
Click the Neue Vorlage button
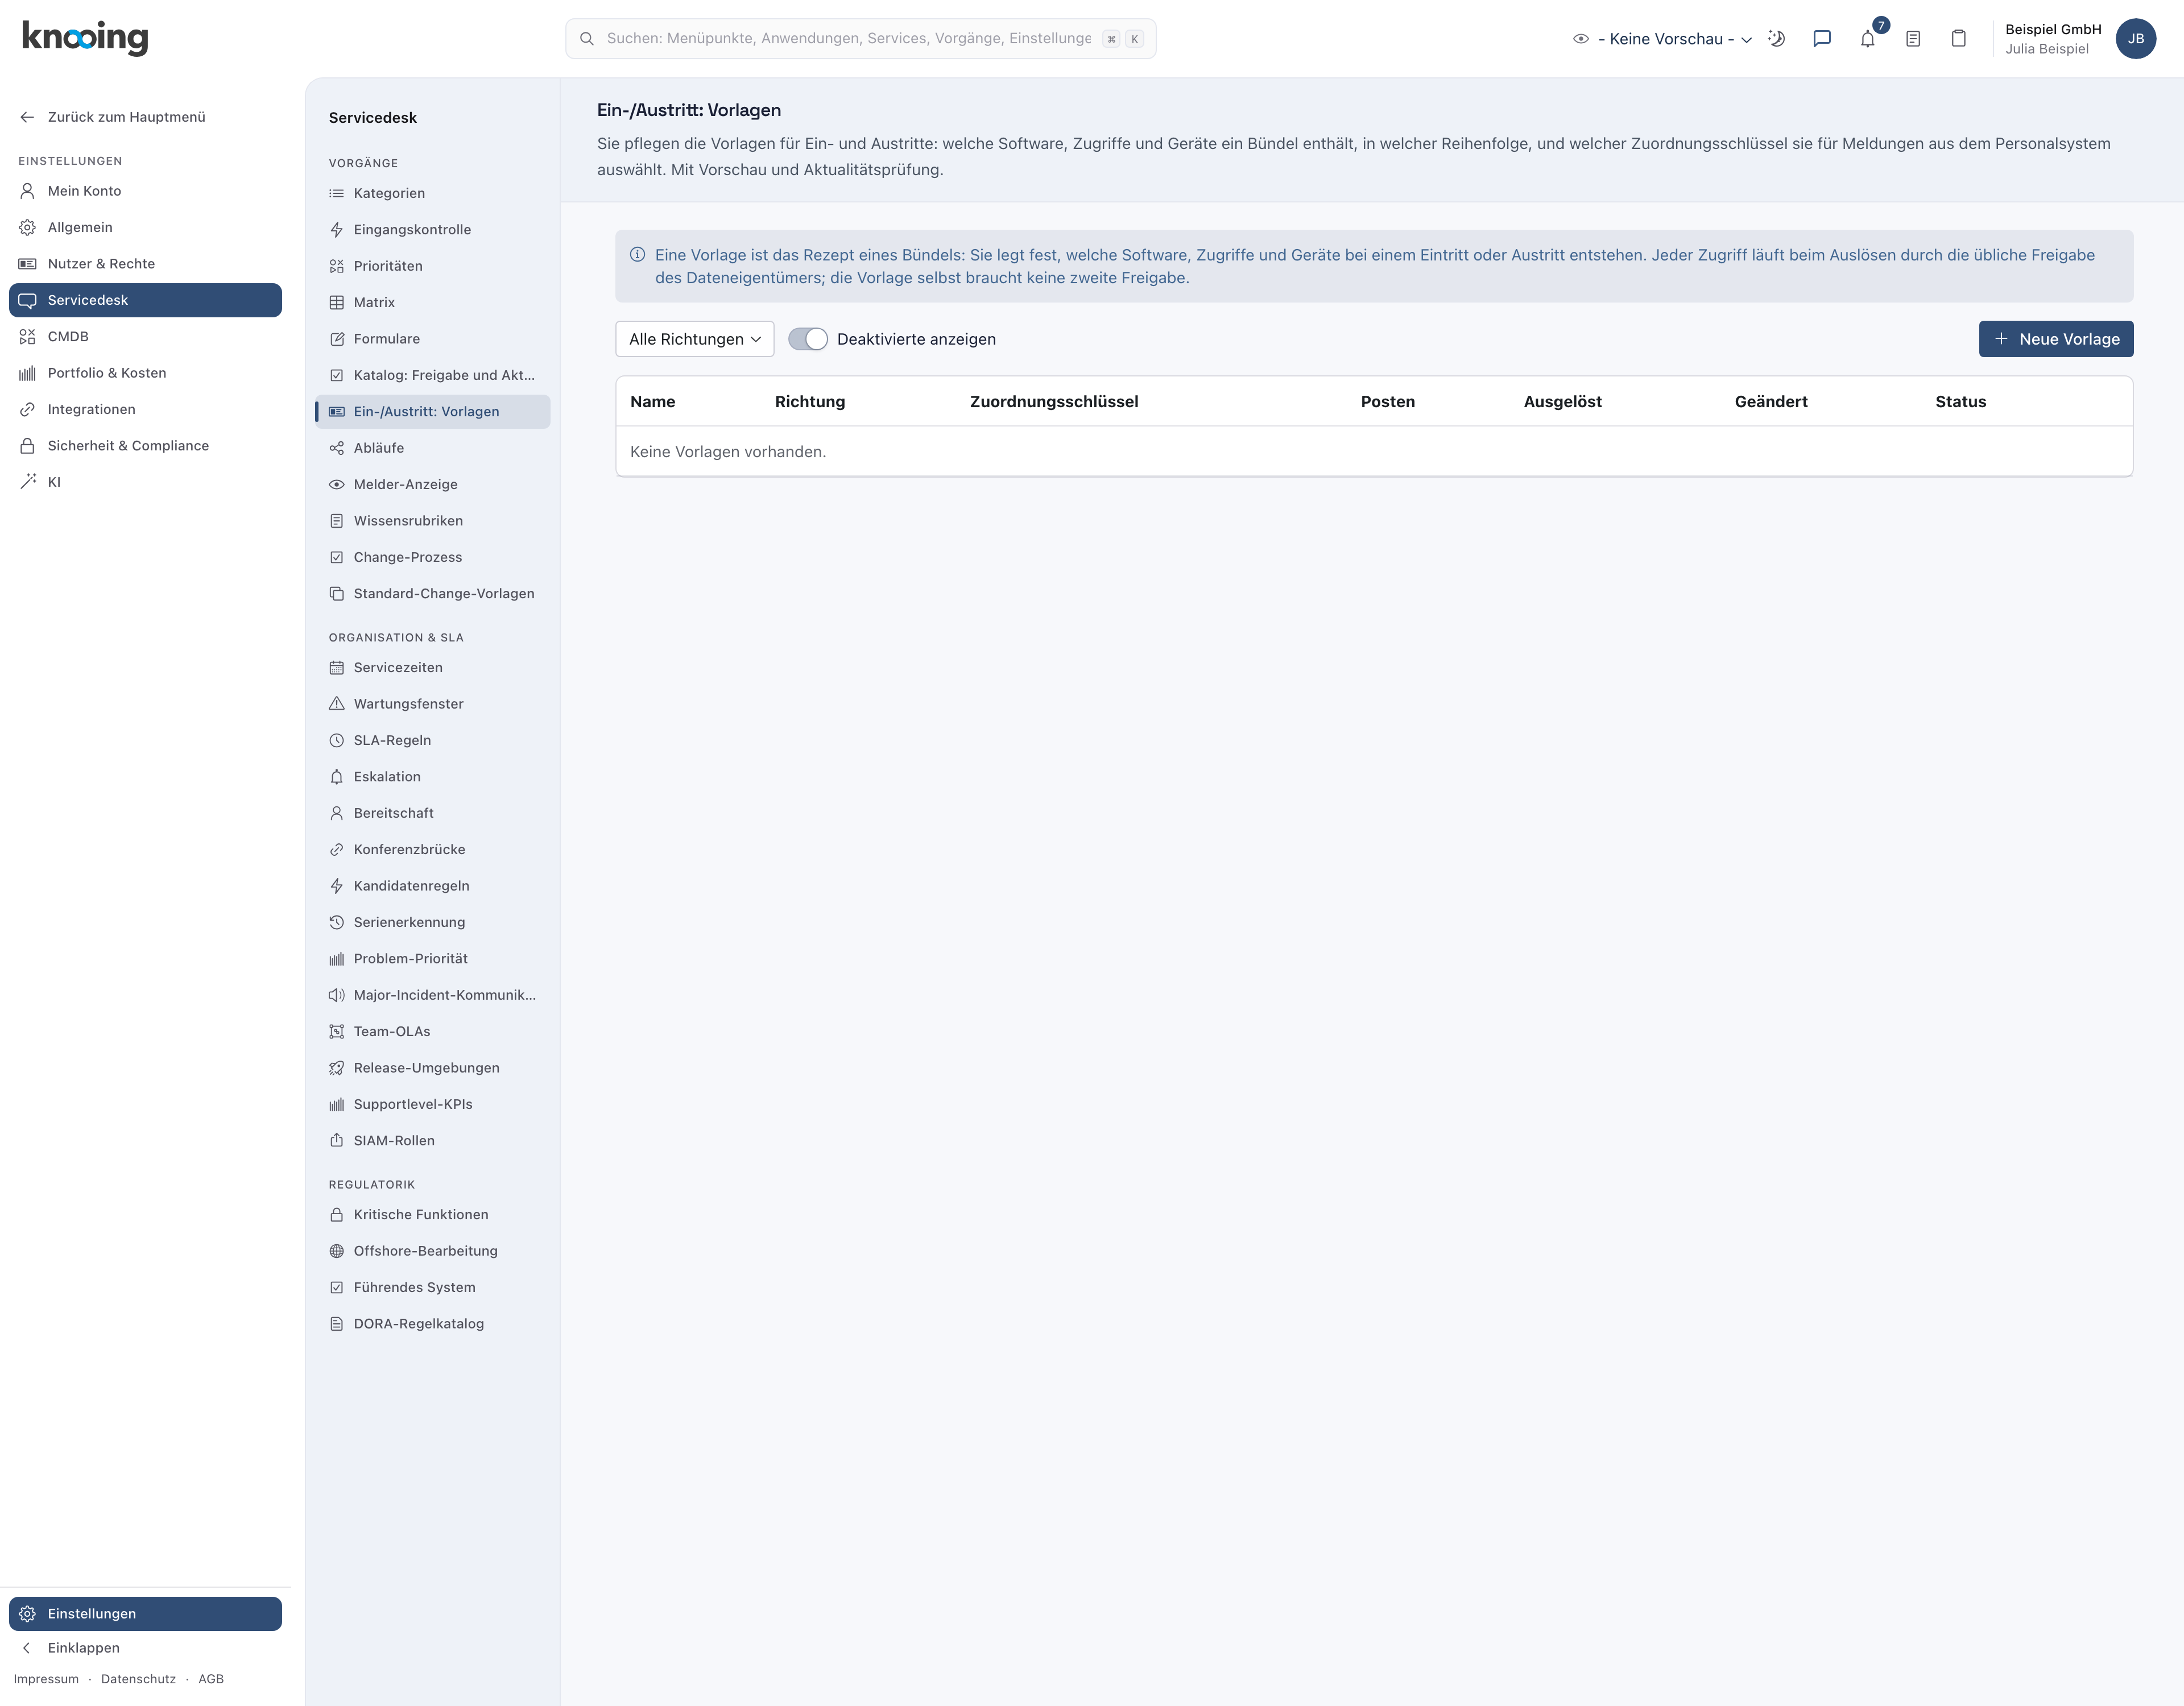click(x=2055, y=339)
